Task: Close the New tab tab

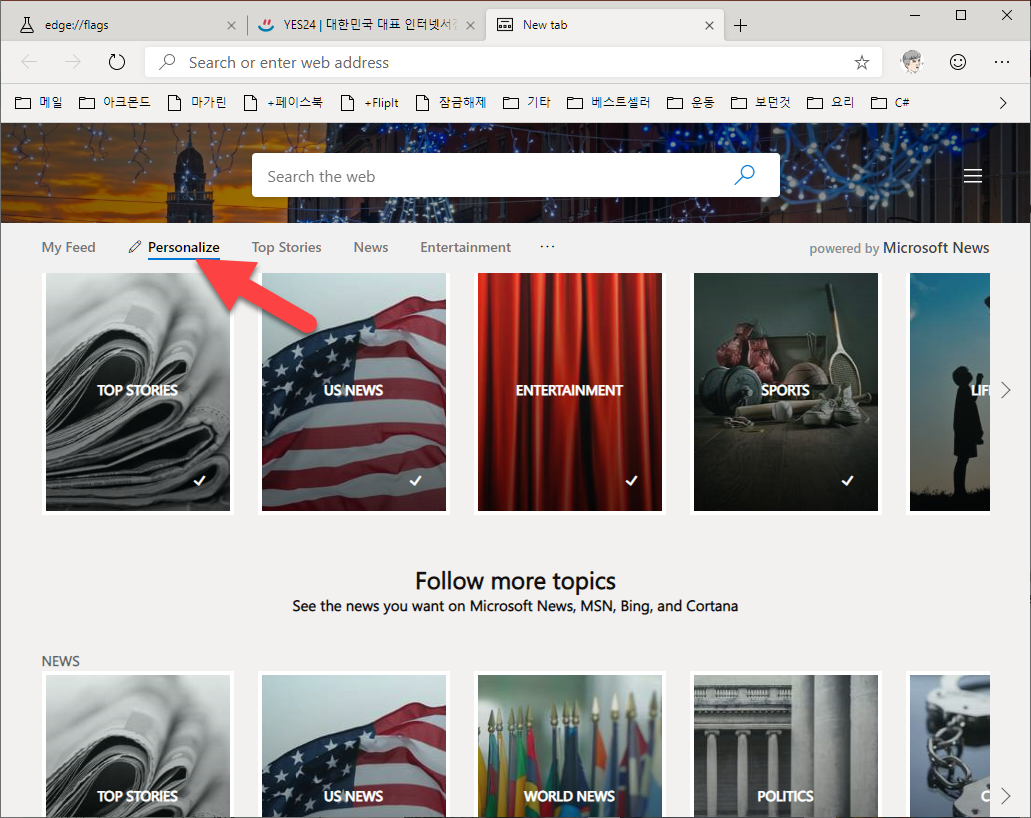Action: pos(709,26)
